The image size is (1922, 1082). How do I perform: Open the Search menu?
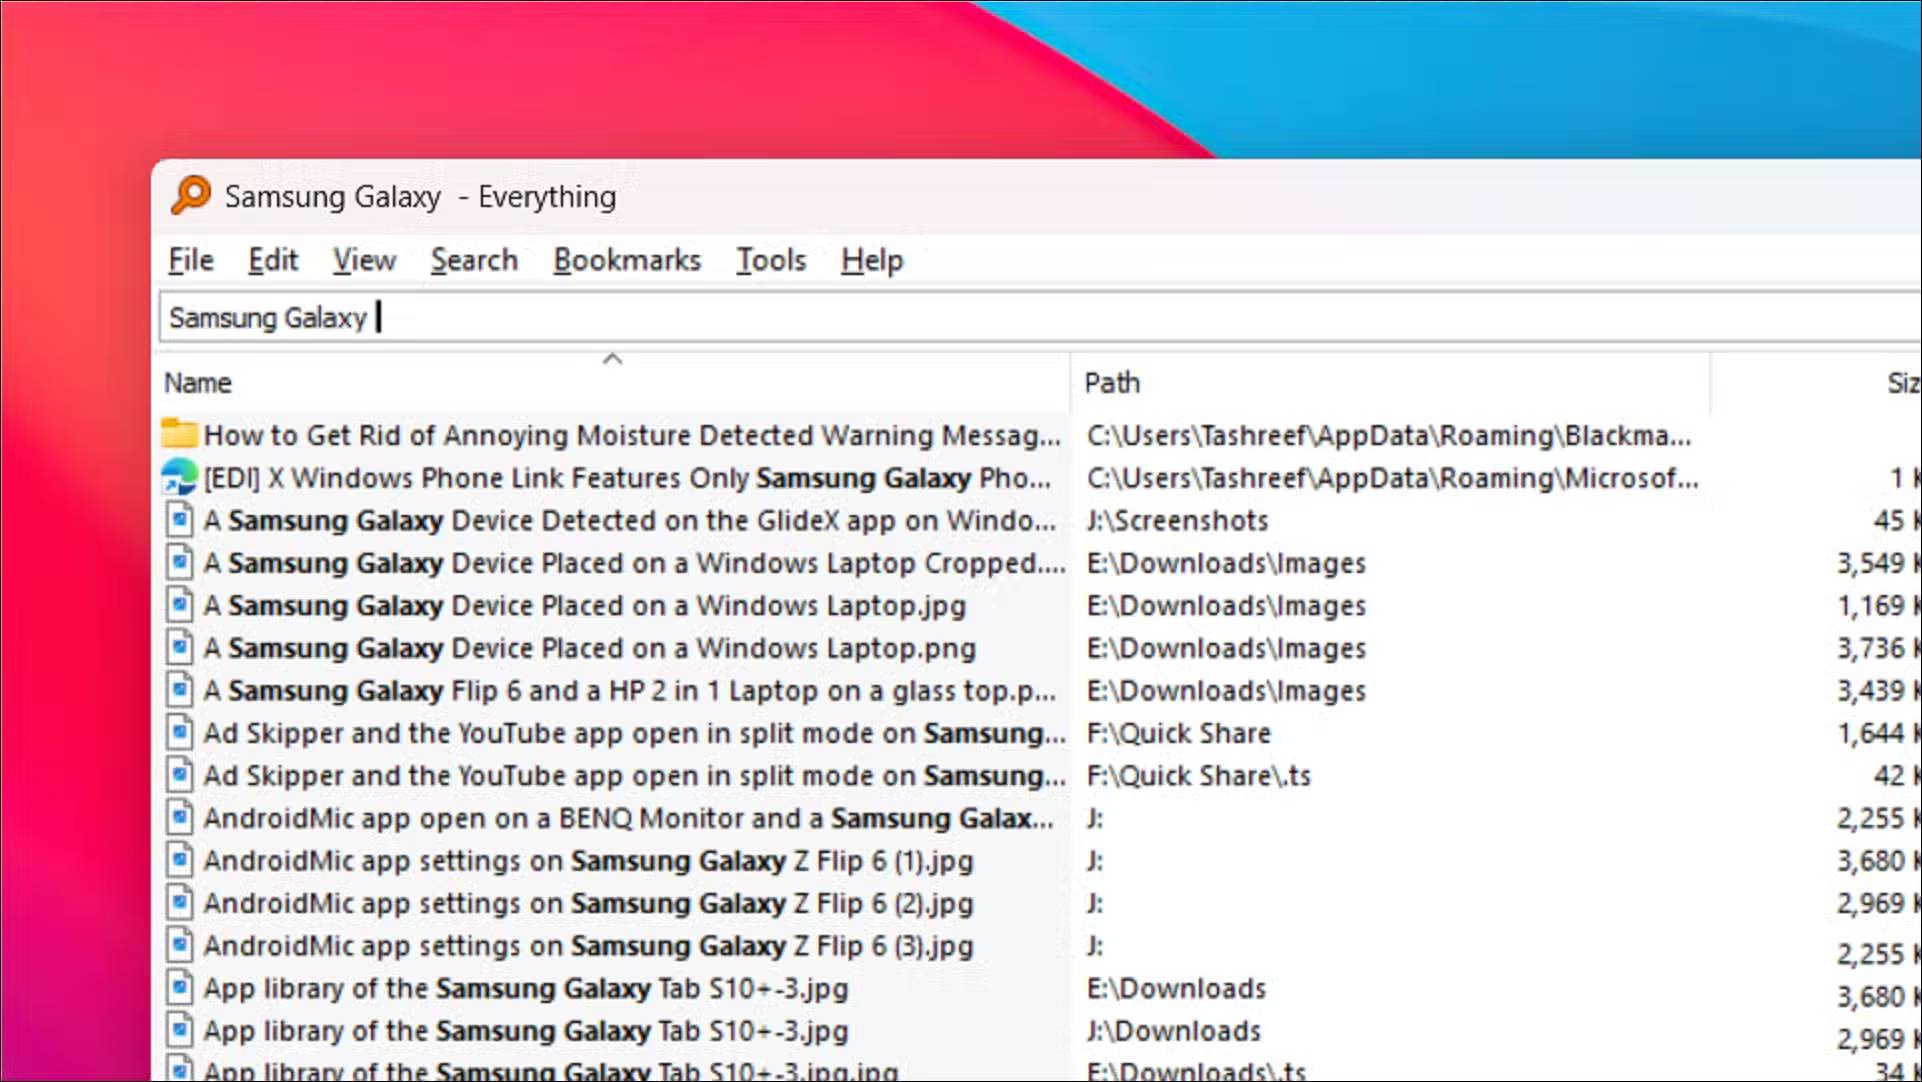474,260
